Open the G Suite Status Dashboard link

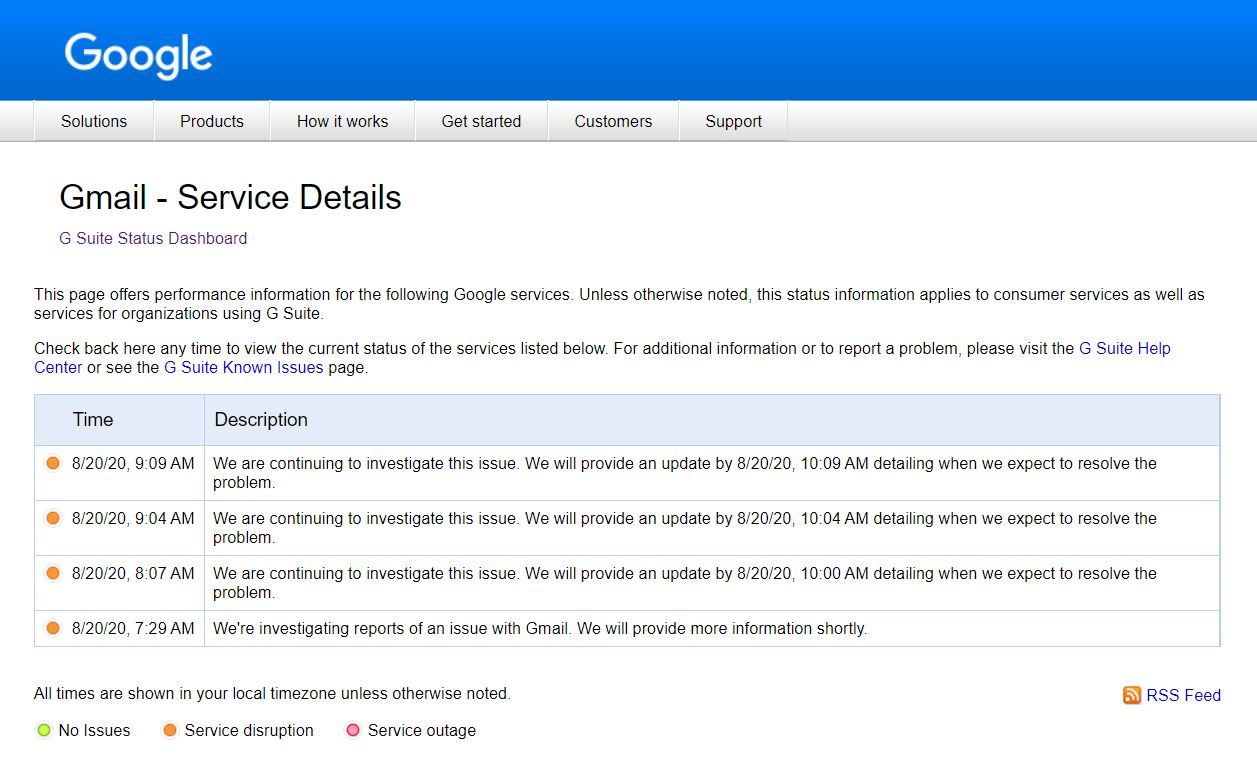pyautogui.click(x=152, y=238)
